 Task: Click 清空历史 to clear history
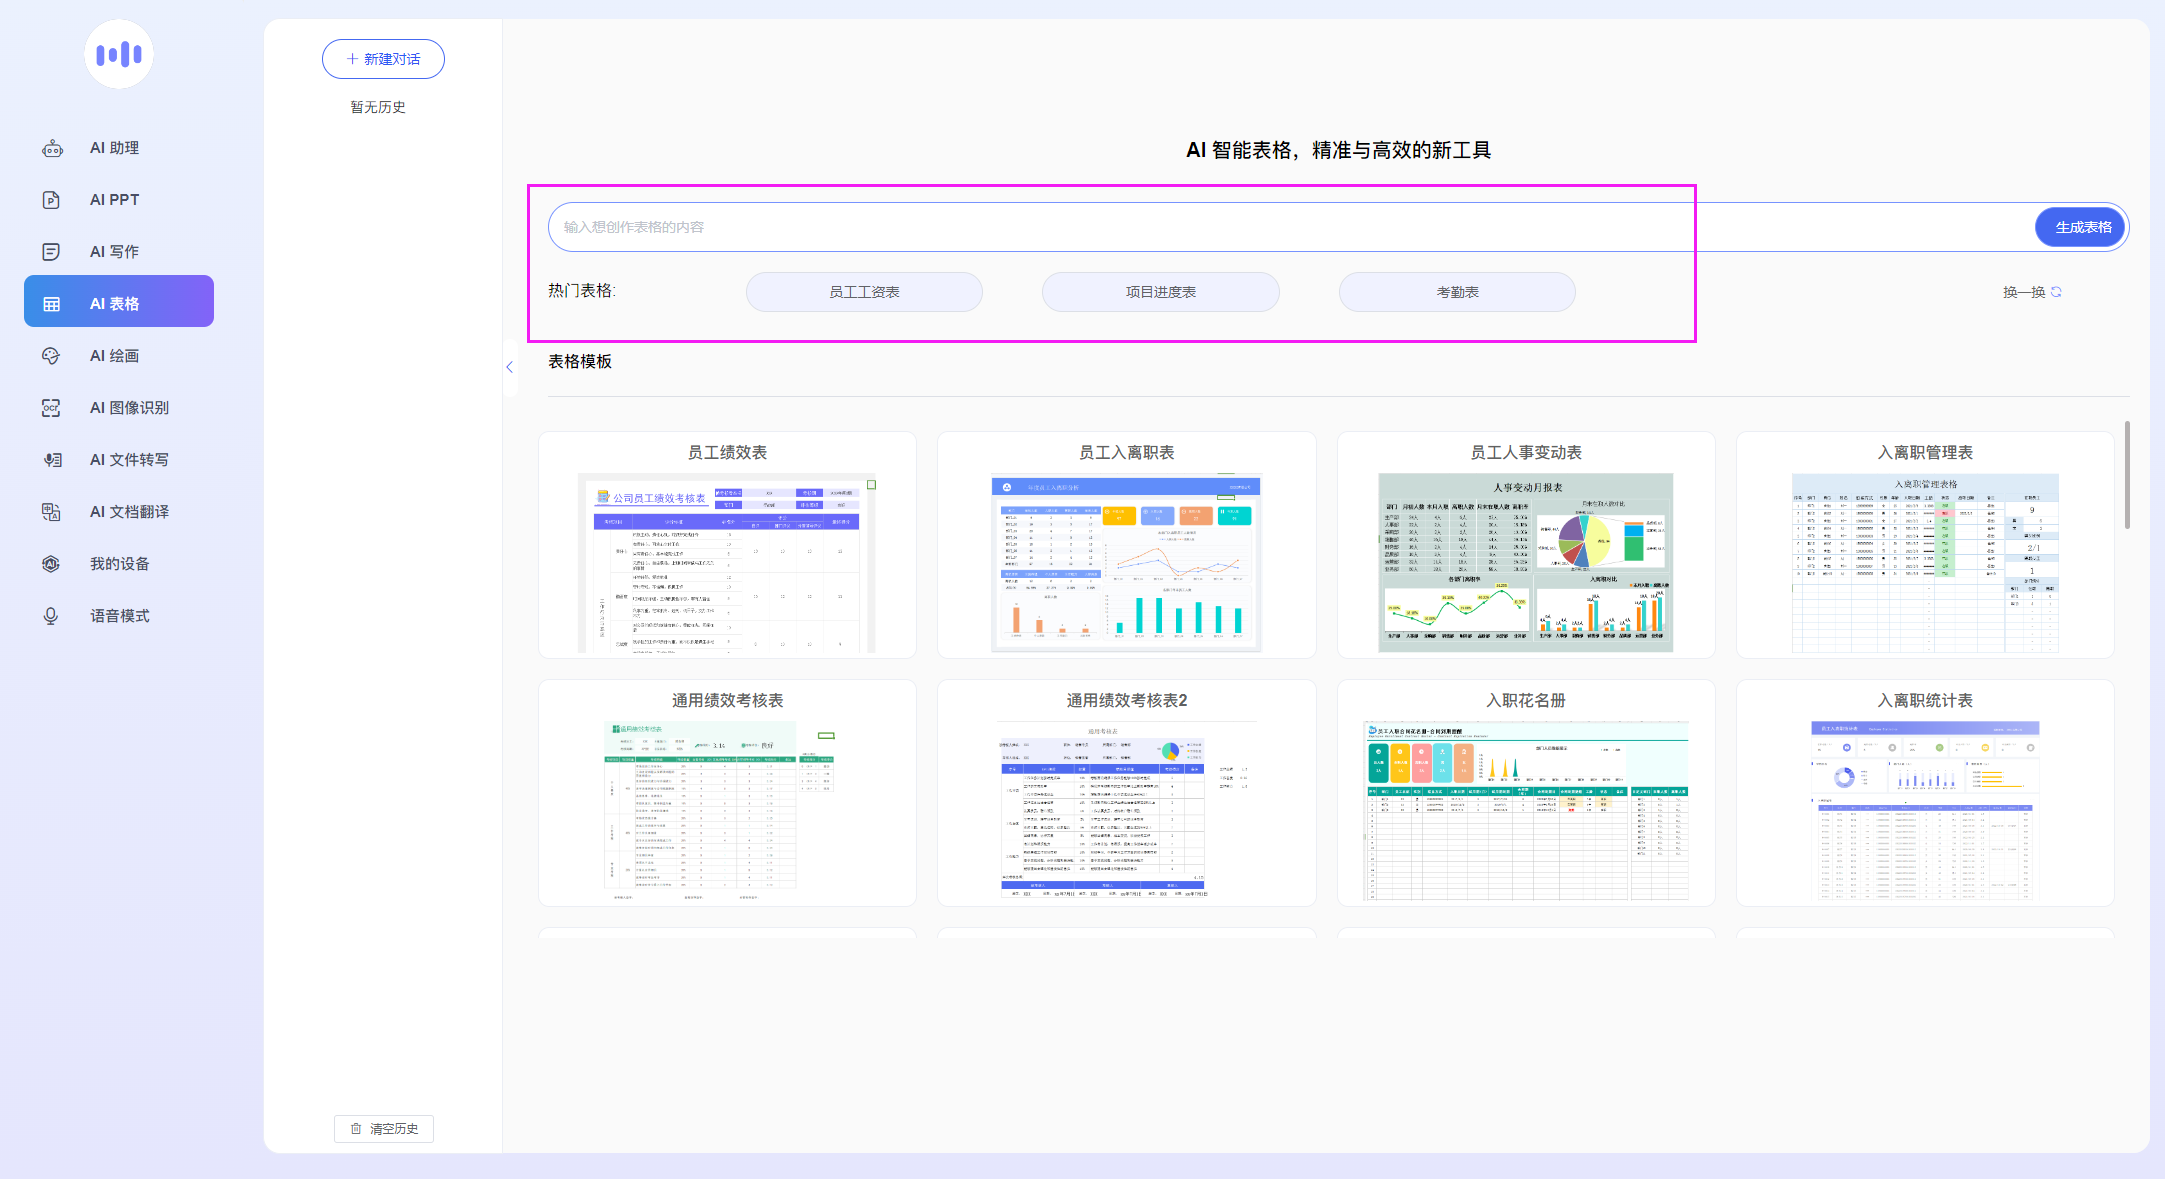[x=384, y=1129]
